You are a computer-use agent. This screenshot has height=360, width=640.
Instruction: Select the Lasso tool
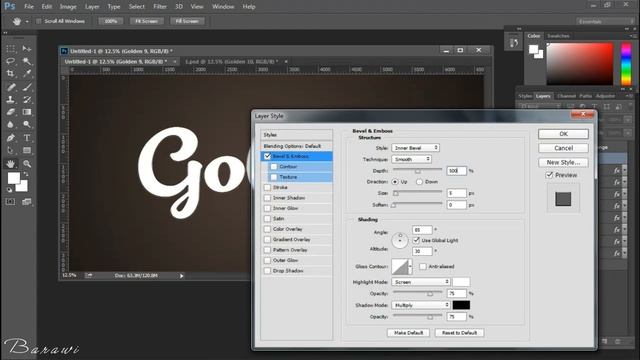(11, 61)
